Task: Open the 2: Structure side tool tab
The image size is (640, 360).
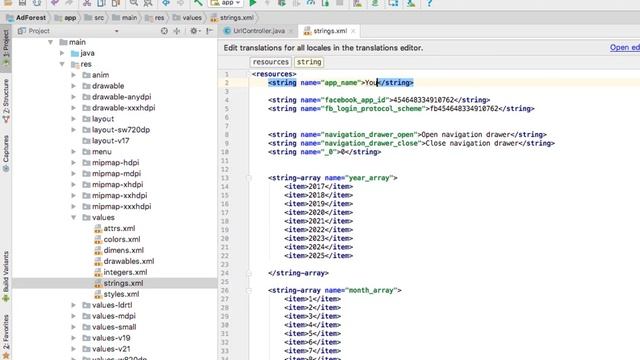Action: [6, 101]
